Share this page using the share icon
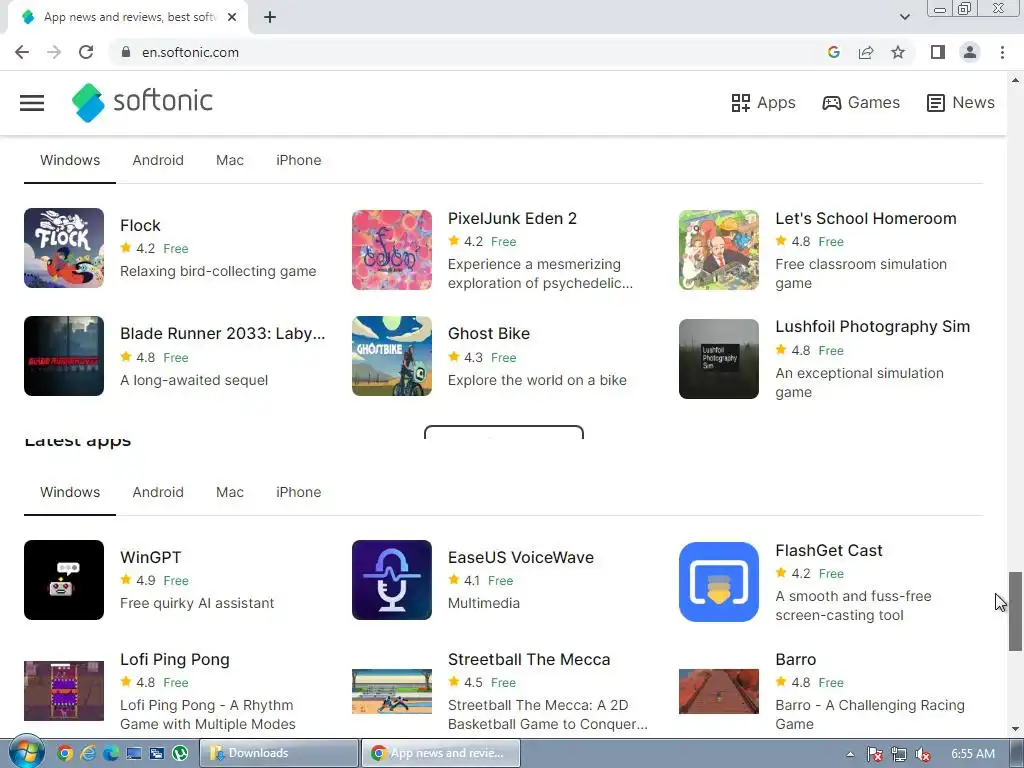This screenshot has height=768, width=1024. 866,52
